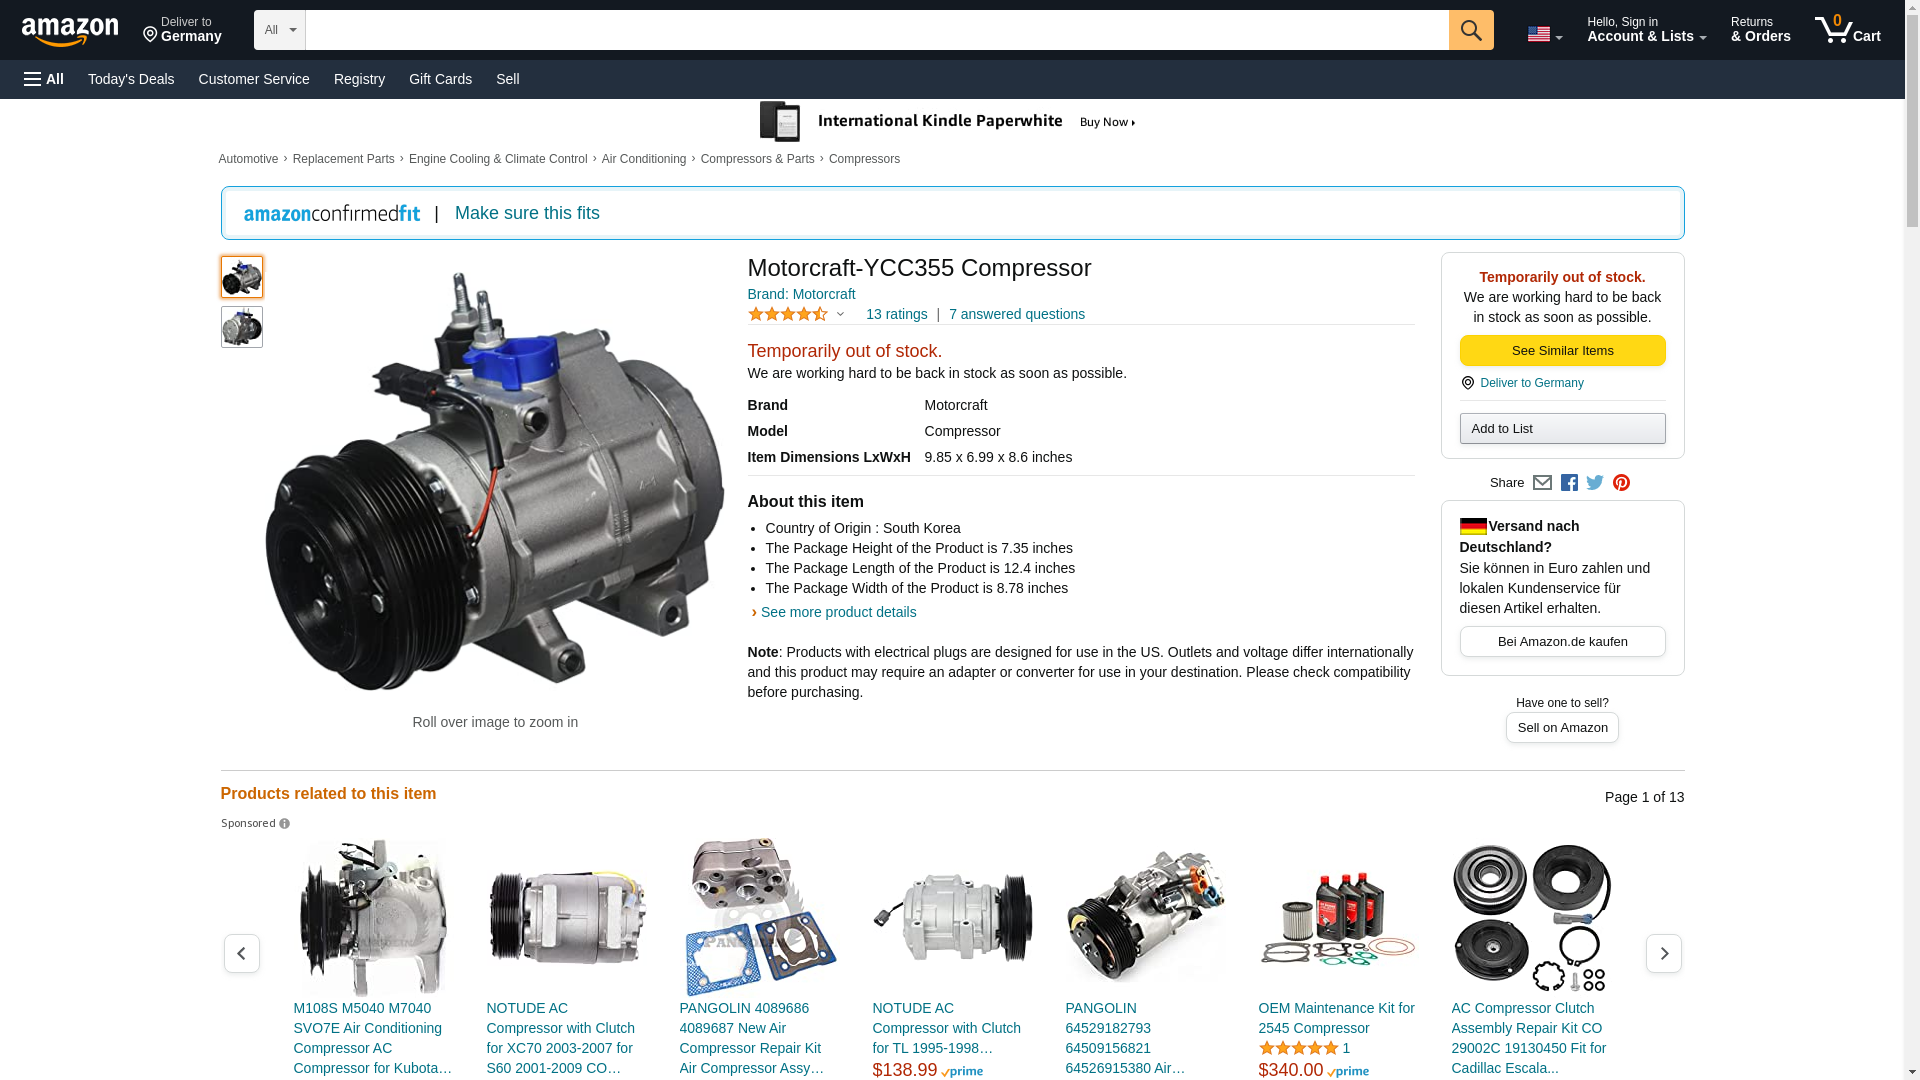This screenshot has height=1080, width=1920.
Task: Open the search category All dropdown
Action: click(279, 30)
